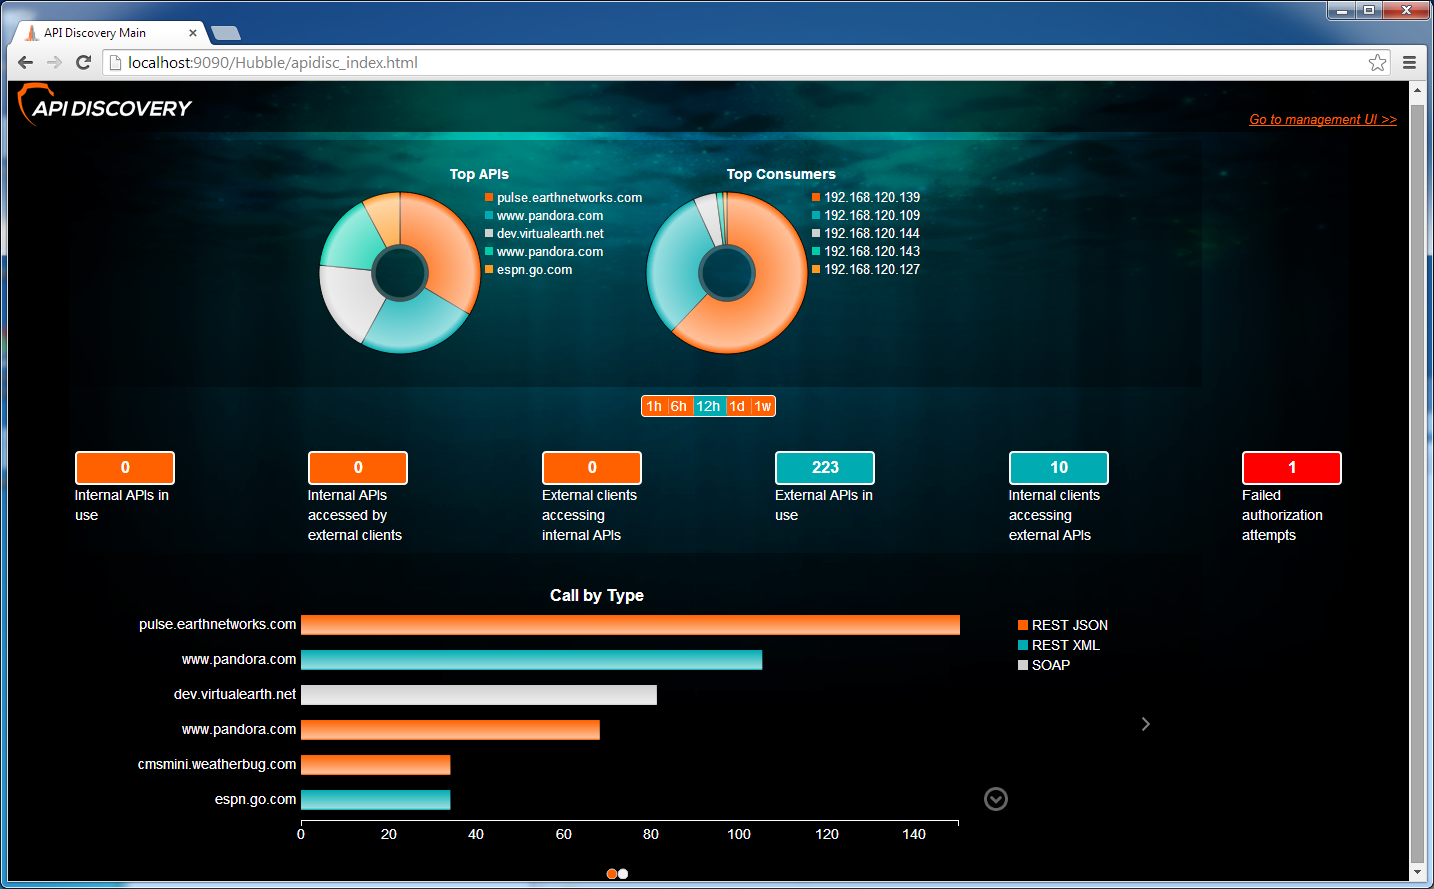Click pulse.earthnetworks.com in Top APIs legend

(564, 198)
